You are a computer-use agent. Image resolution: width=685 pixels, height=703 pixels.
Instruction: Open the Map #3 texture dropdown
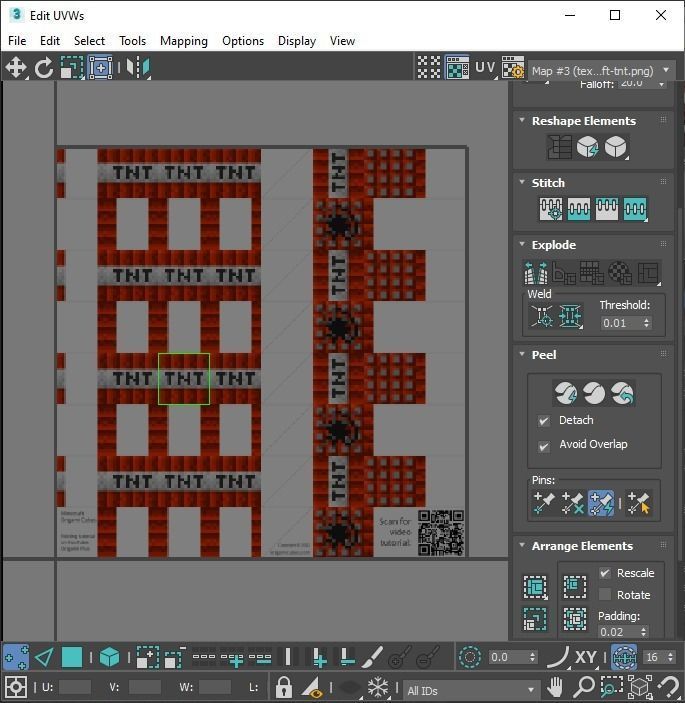coord(602,71)
